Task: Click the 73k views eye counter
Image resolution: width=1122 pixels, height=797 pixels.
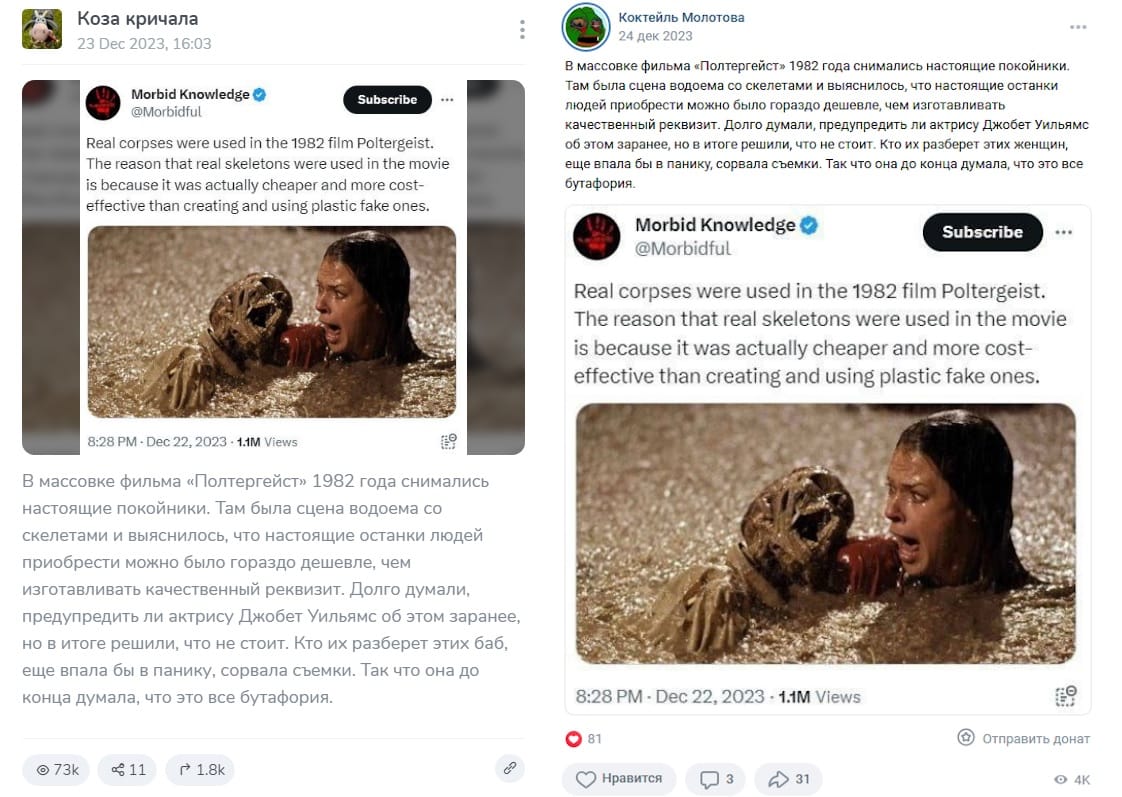Action: point(57,770)
